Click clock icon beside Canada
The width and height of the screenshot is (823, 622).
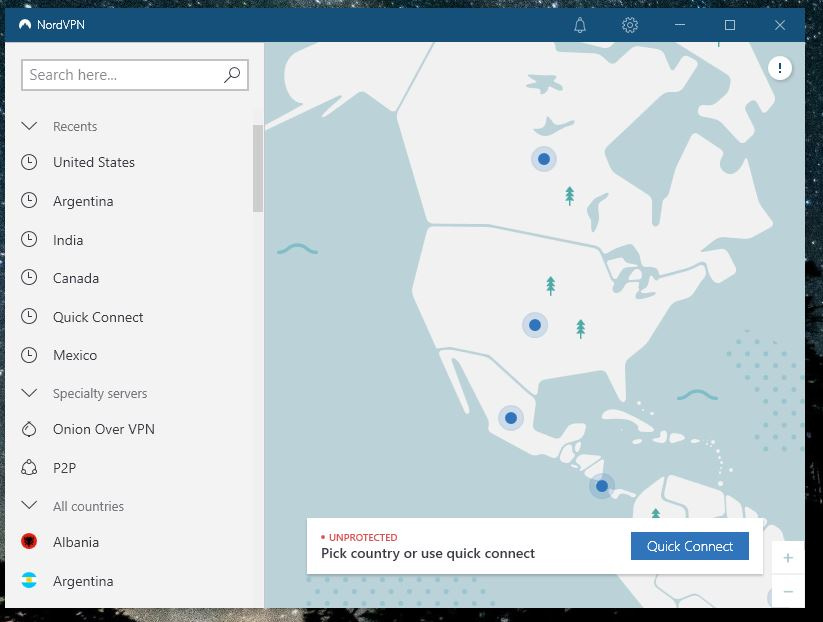[29, 278]
